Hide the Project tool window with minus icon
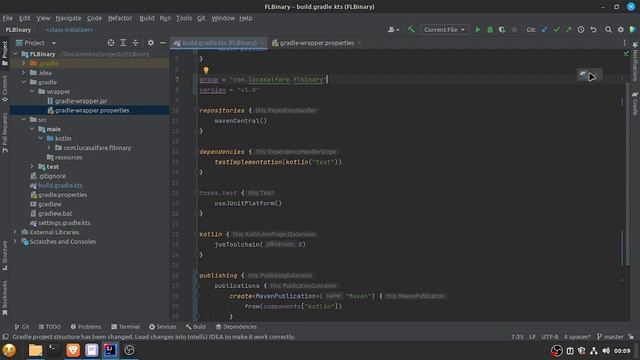This screenshot has height=360, width=640. tap(163, 42)
